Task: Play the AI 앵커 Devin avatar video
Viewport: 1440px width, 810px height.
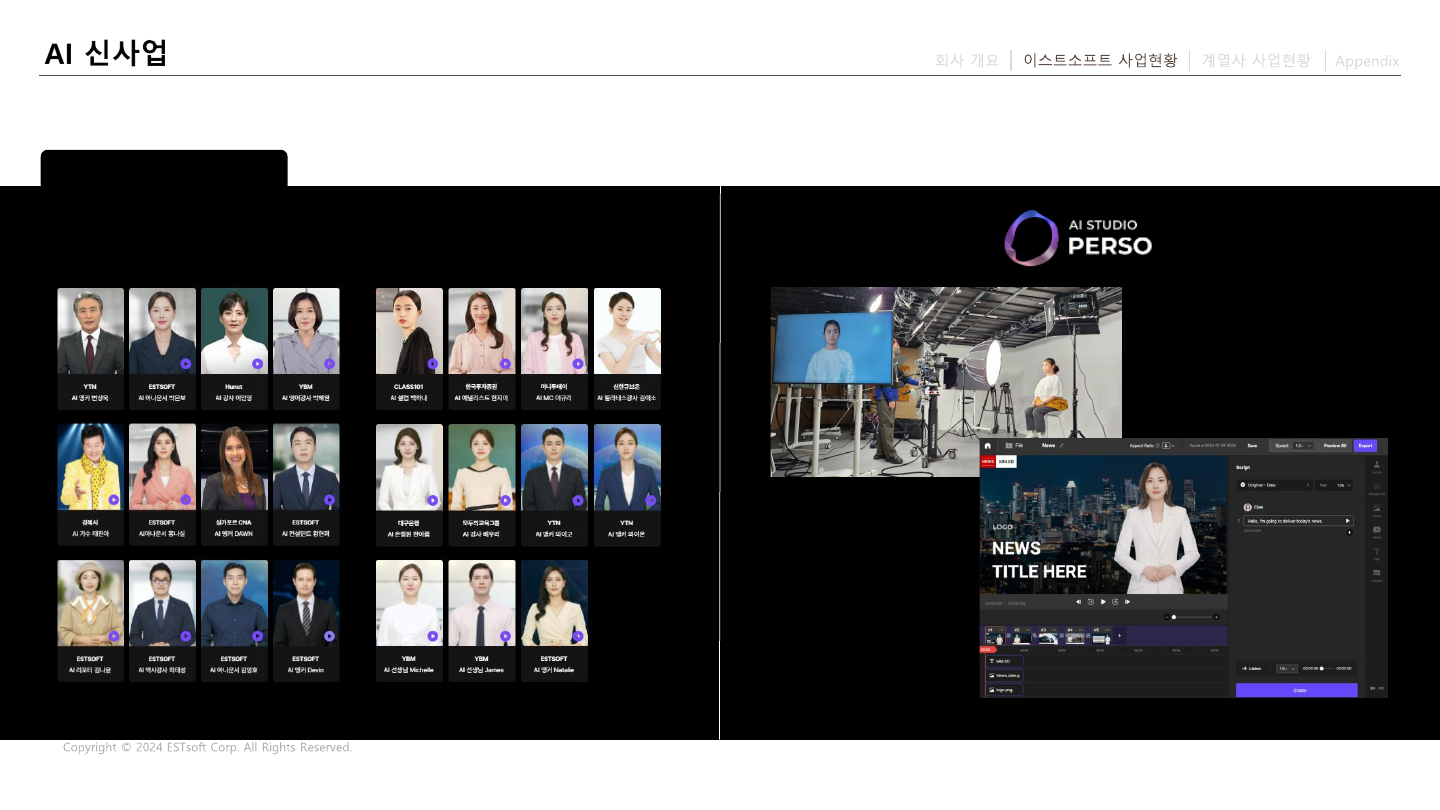Action: click(329, 636)
